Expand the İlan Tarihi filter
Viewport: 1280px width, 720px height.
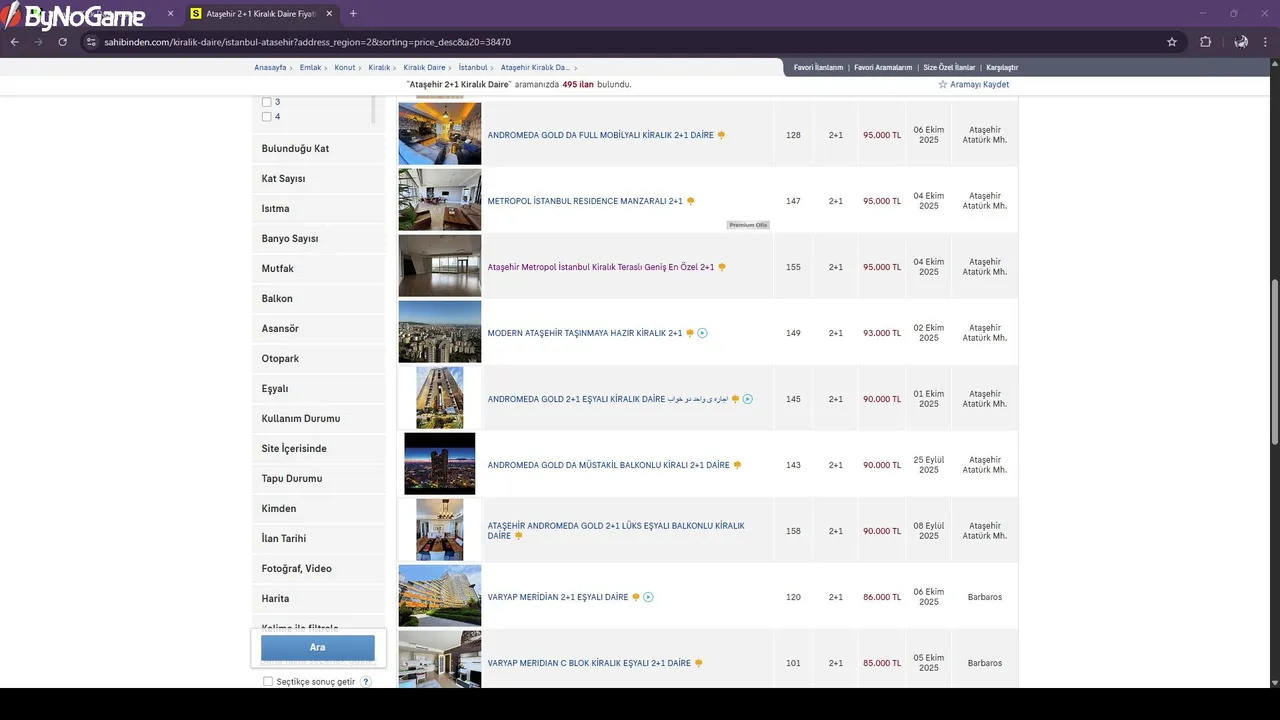click(318, 539)
